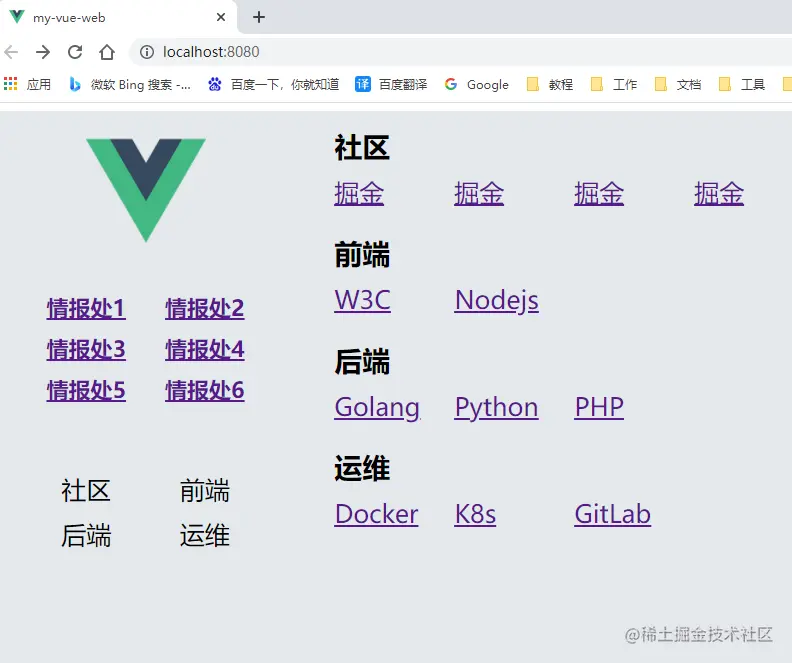This screenshot has width=792, height=663.
Task: Open the 教程 bookmarks folder
Action: click(550, 84)
